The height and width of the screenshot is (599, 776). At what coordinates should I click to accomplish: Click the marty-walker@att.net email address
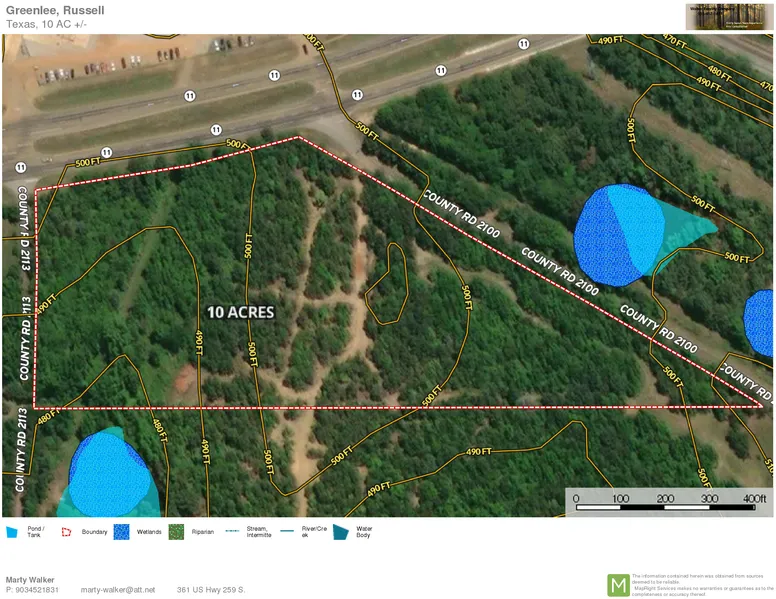118,590
